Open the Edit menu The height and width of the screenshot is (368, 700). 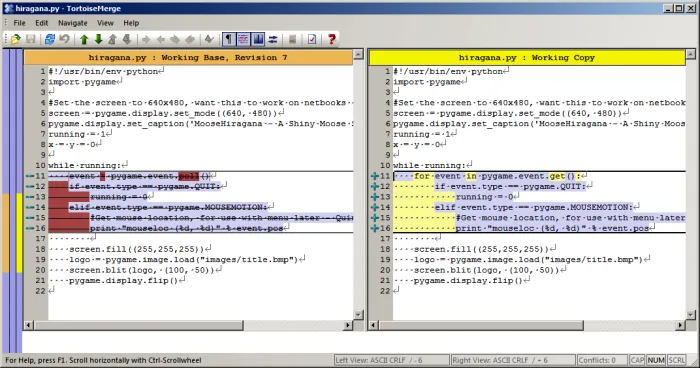tap(42, 23)
